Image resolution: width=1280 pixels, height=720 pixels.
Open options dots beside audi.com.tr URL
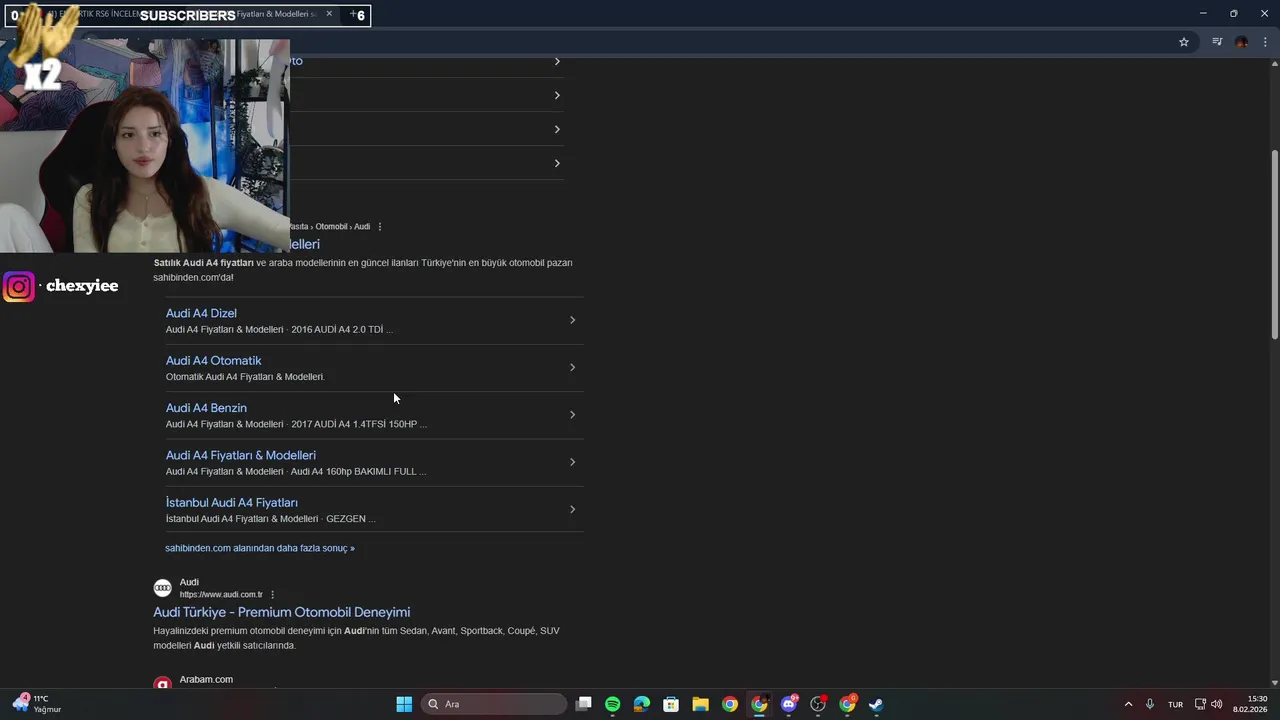click(x=272, y=595)
